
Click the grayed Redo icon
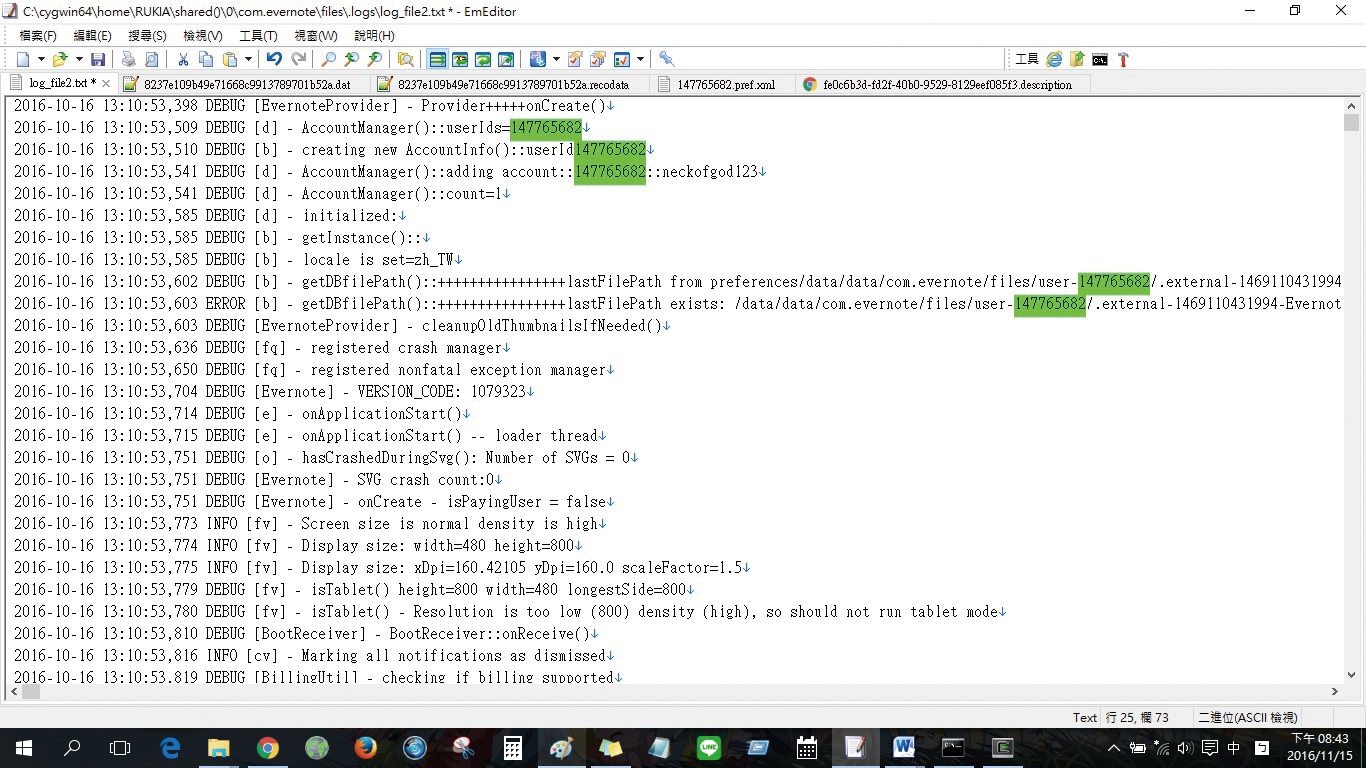(x=298, y=59)
